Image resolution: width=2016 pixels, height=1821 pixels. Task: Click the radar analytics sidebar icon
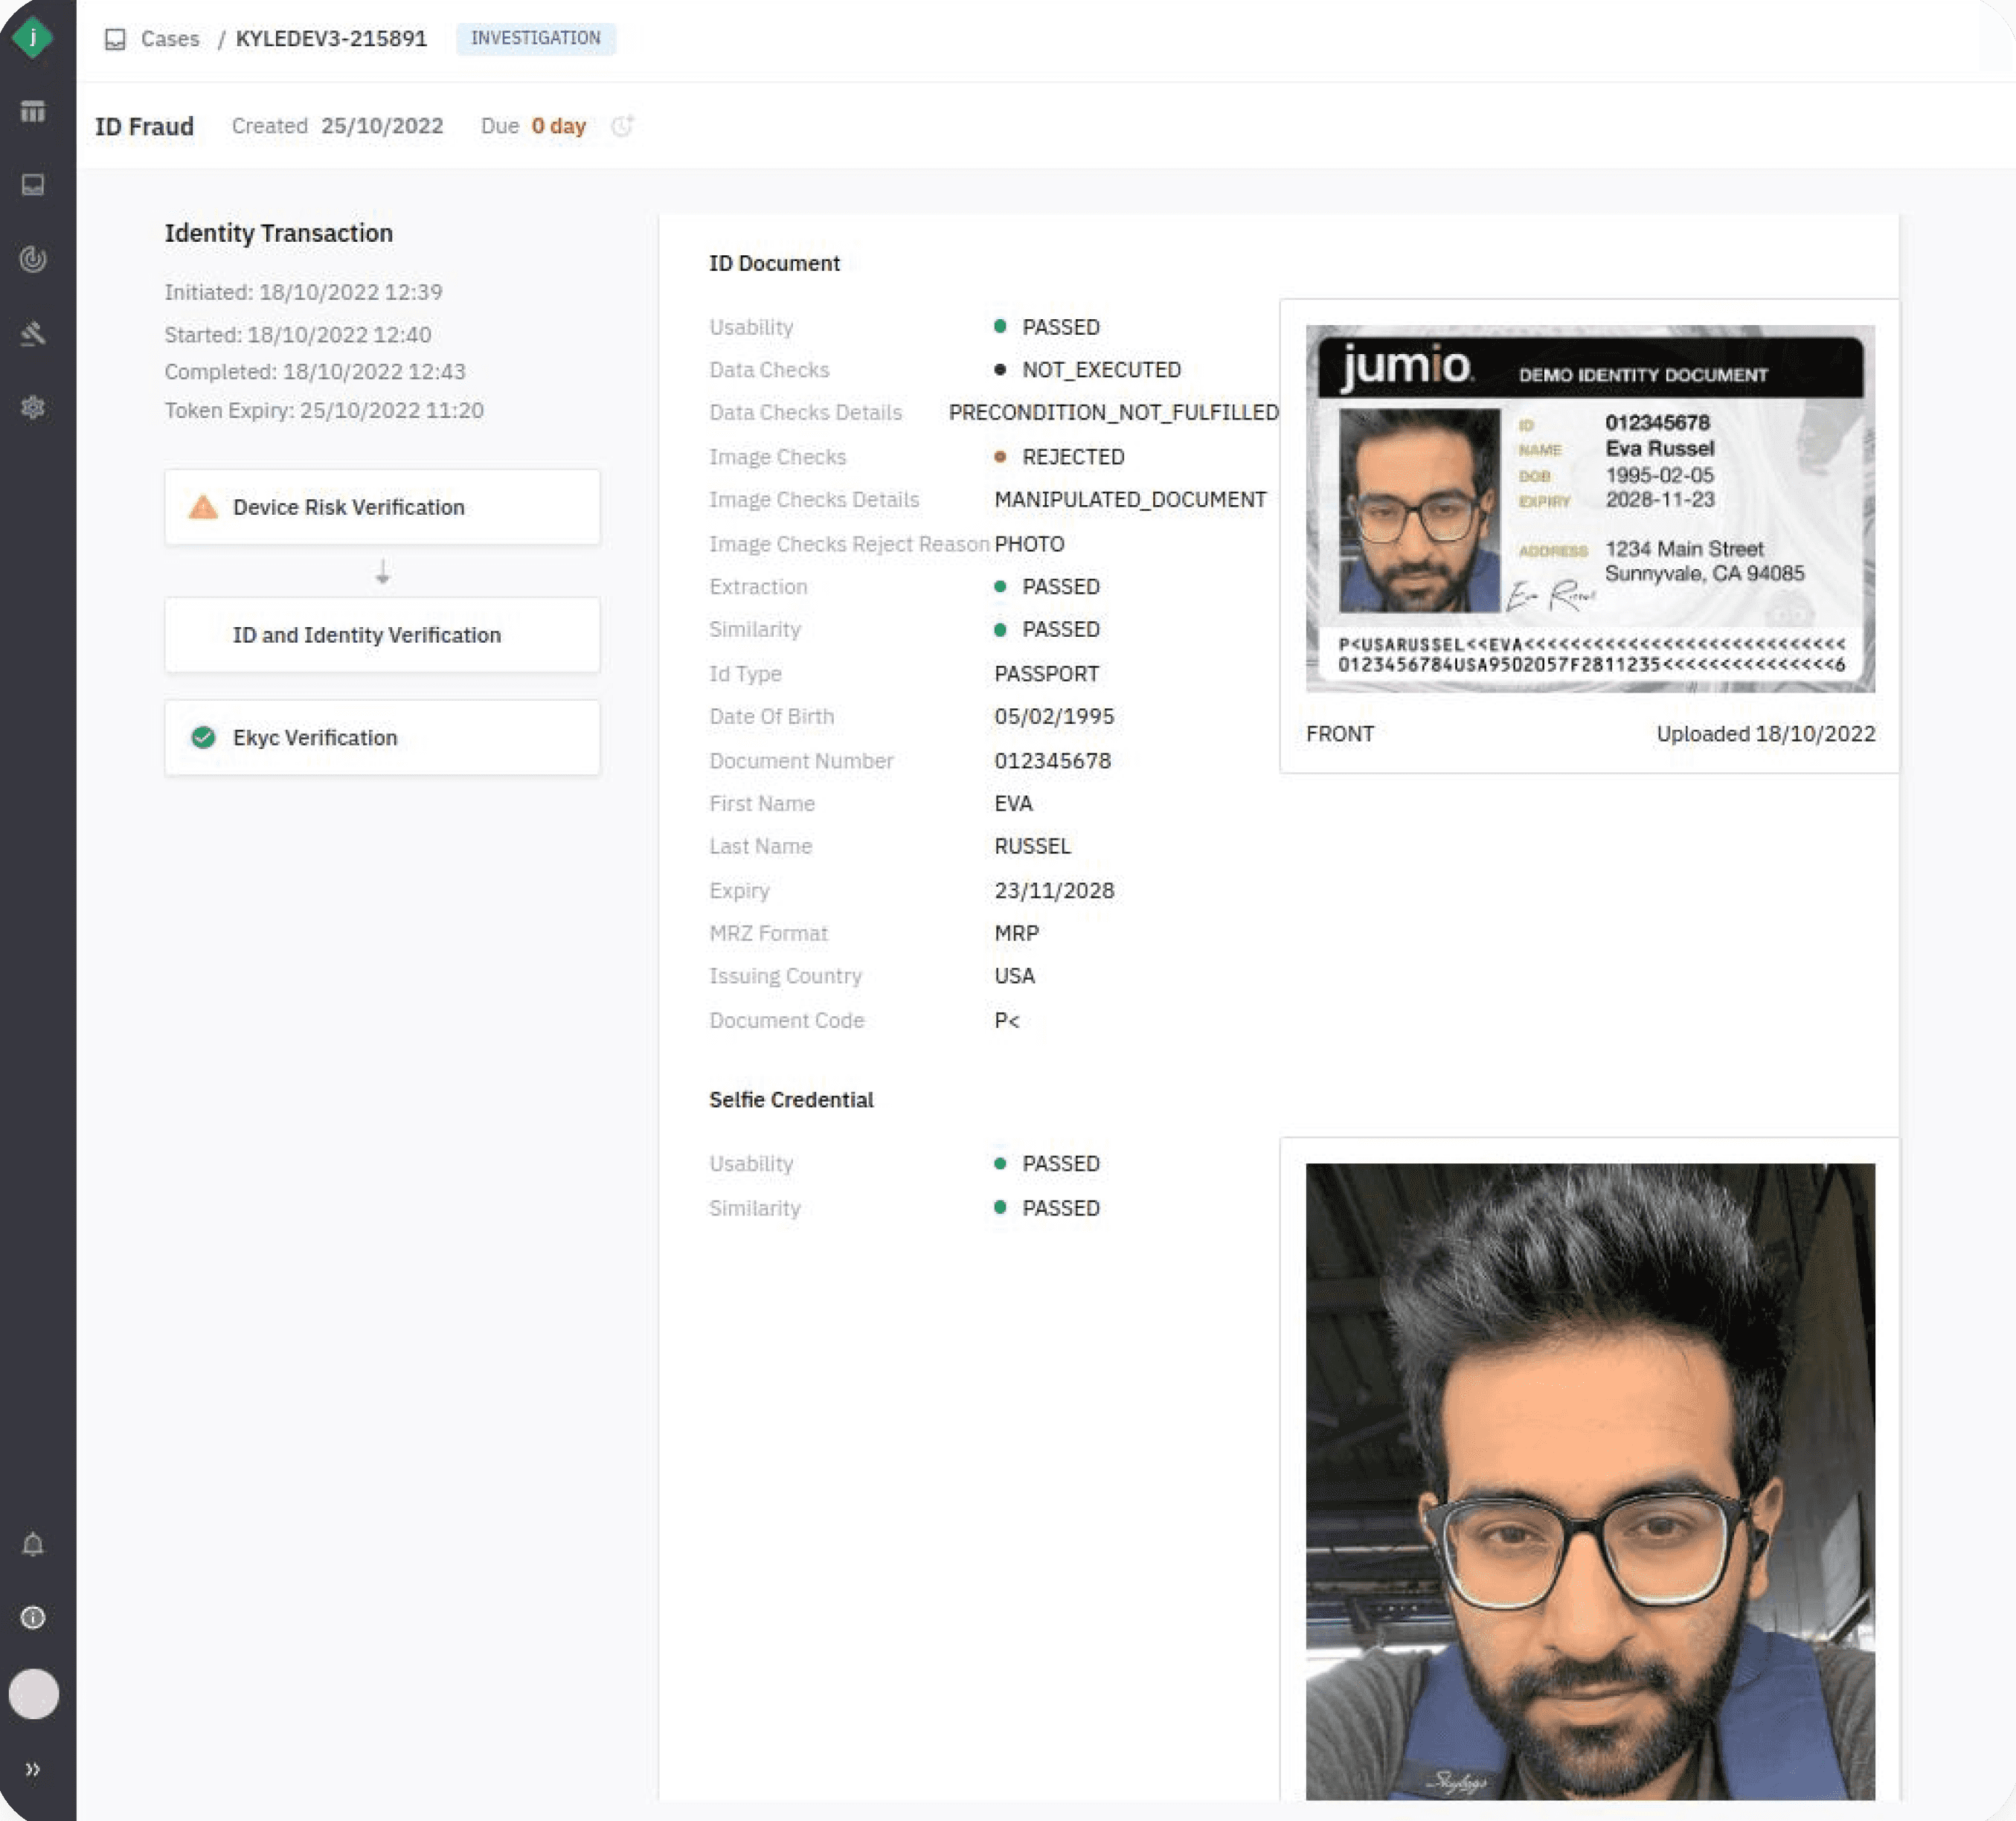pos(33,259)
